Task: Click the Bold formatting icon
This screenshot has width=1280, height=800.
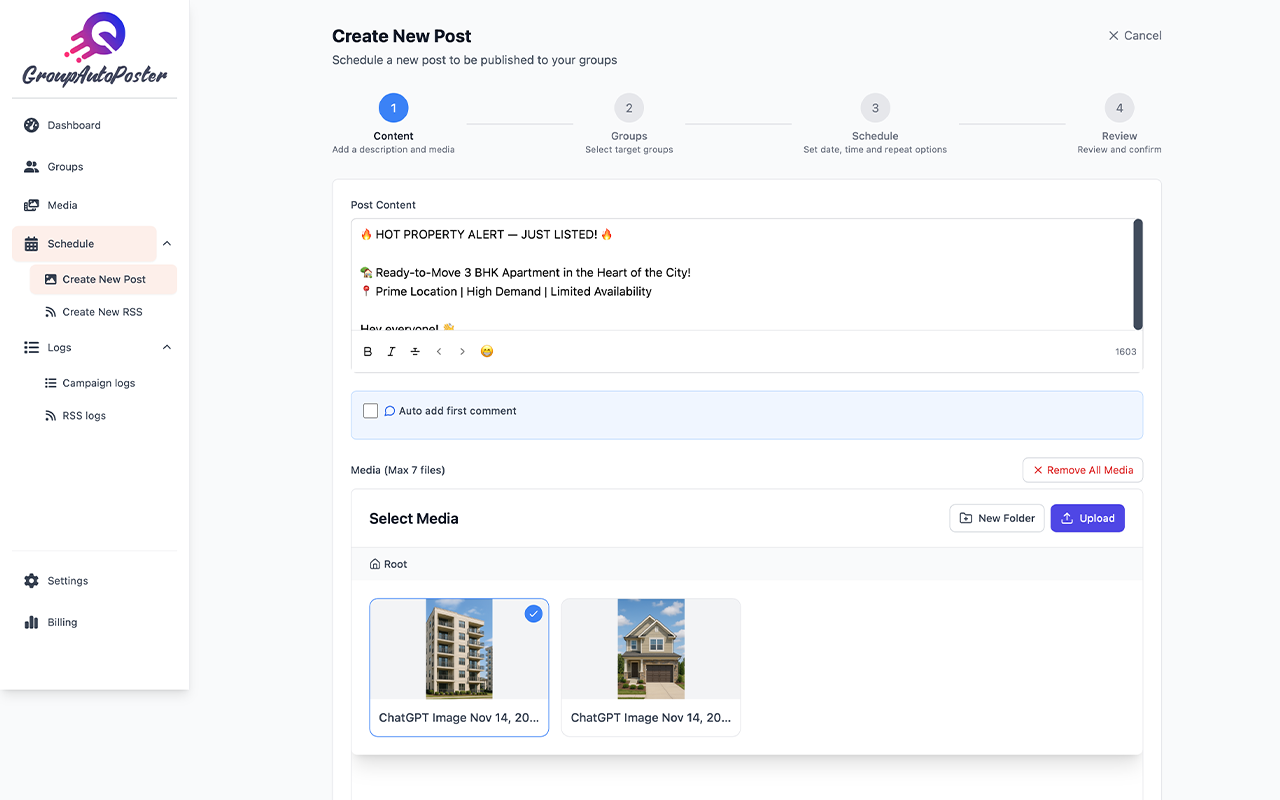Action: pos(368,352)
